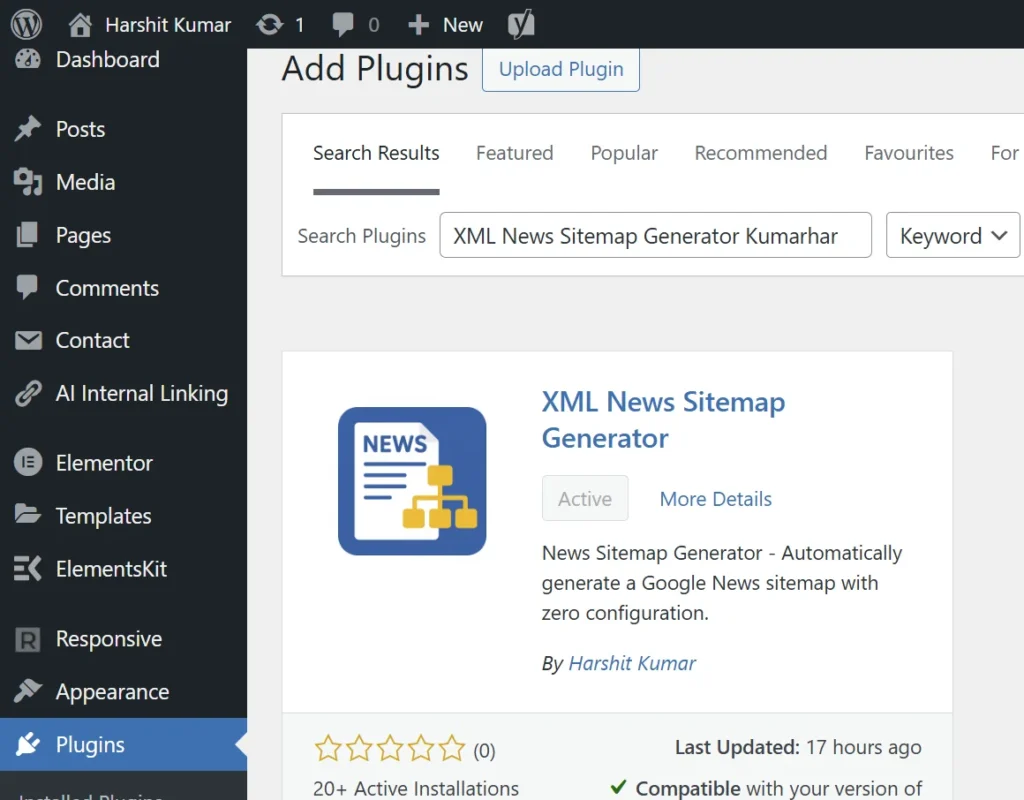Open More Details for the plugin
Viewport: 1024px width, 800px height.
715,499
